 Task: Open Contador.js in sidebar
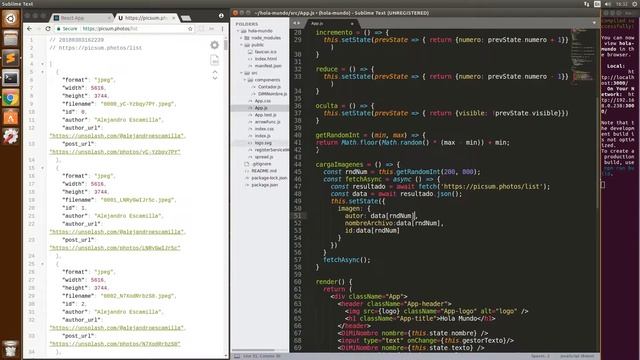269,87
